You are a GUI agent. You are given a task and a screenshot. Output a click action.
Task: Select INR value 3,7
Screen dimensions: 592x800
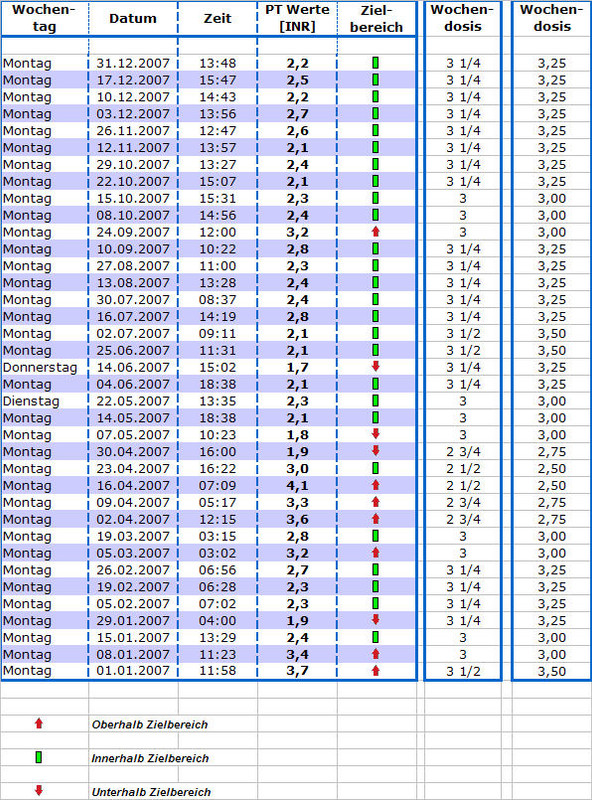tap(297, 670)
